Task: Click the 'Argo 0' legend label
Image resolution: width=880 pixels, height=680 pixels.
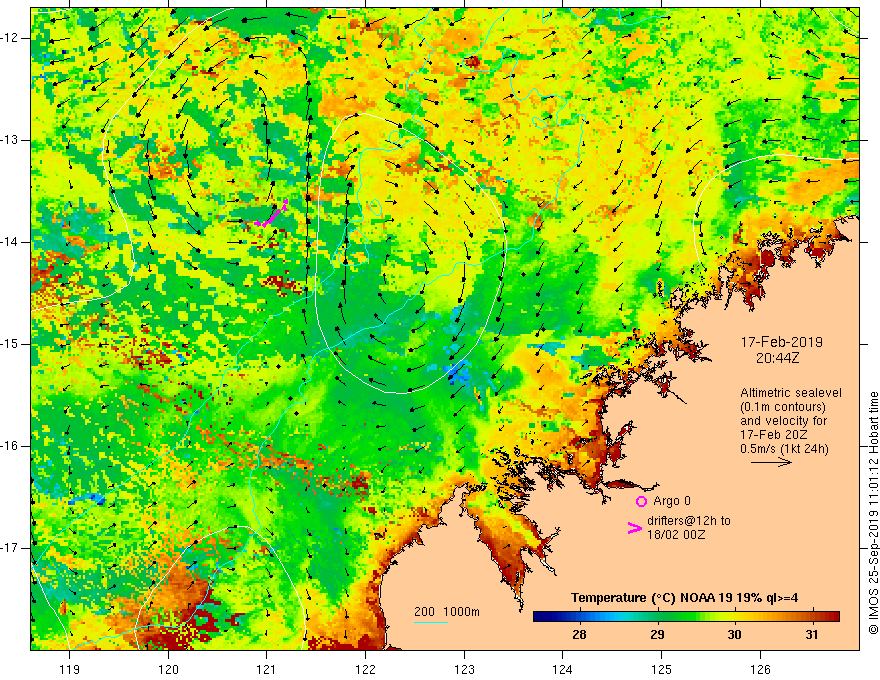Action: [x=672, y=501]
